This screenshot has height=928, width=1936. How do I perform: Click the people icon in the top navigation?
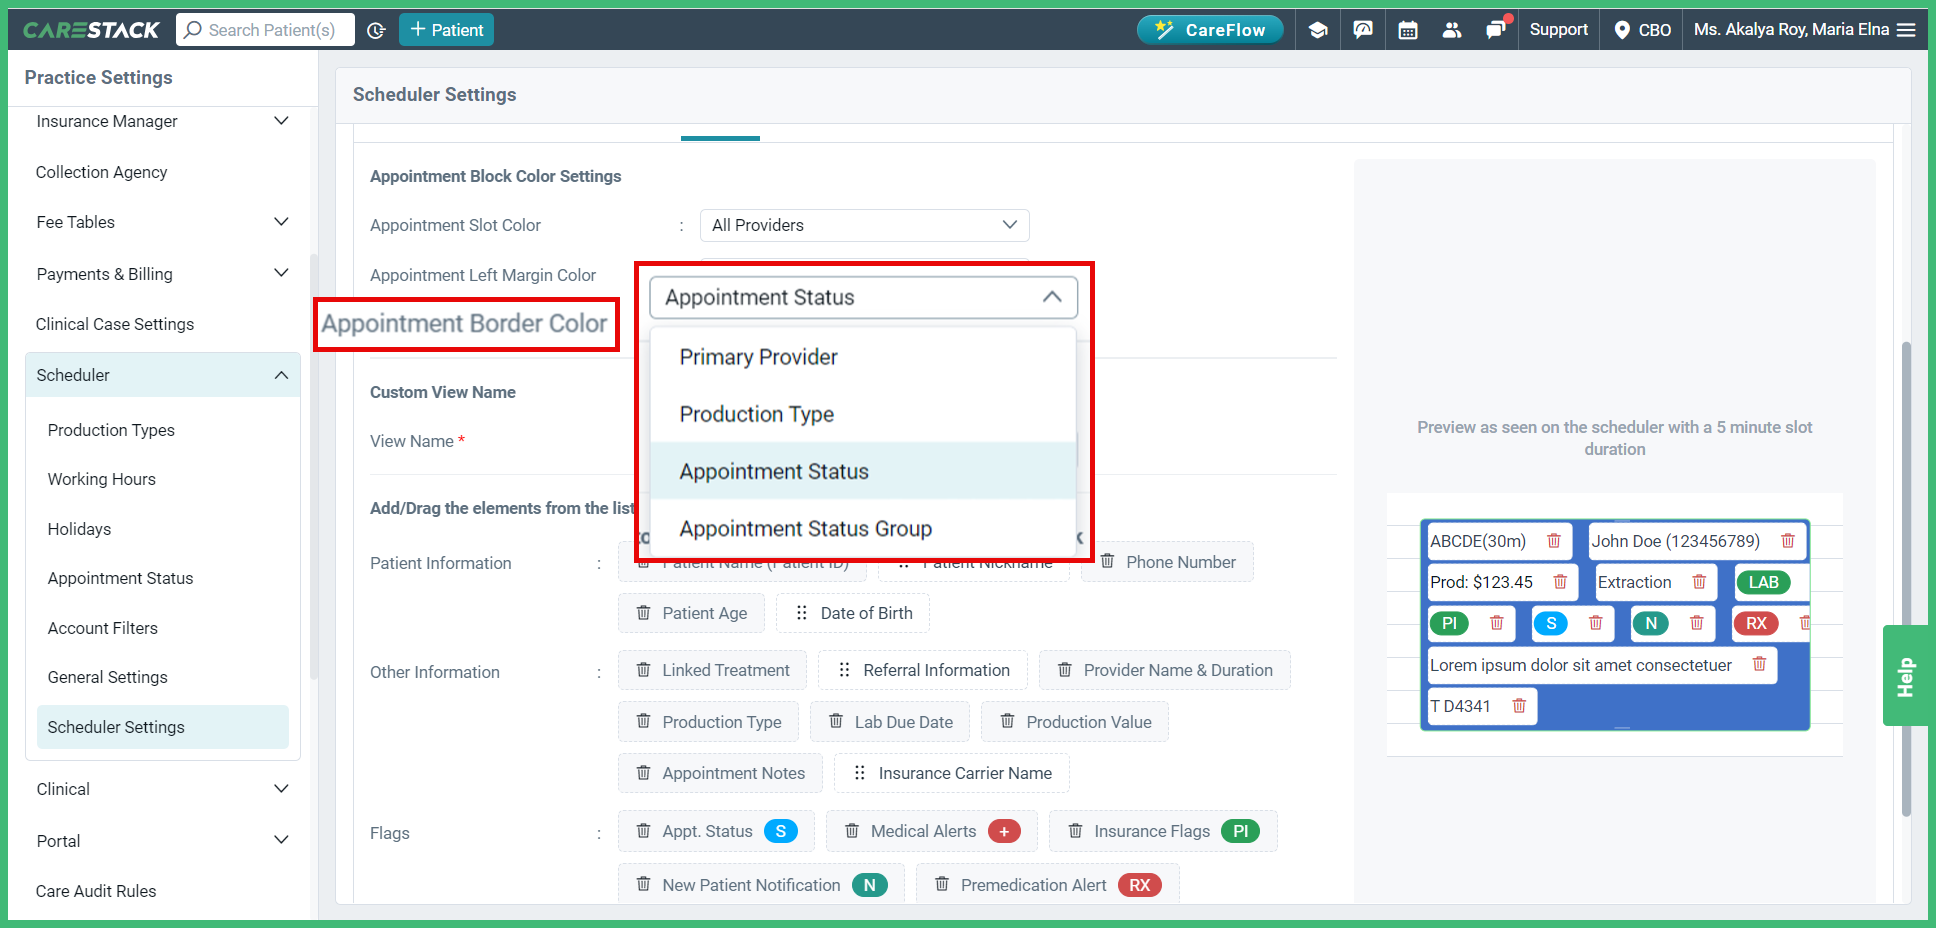[x=1452, y=29]
